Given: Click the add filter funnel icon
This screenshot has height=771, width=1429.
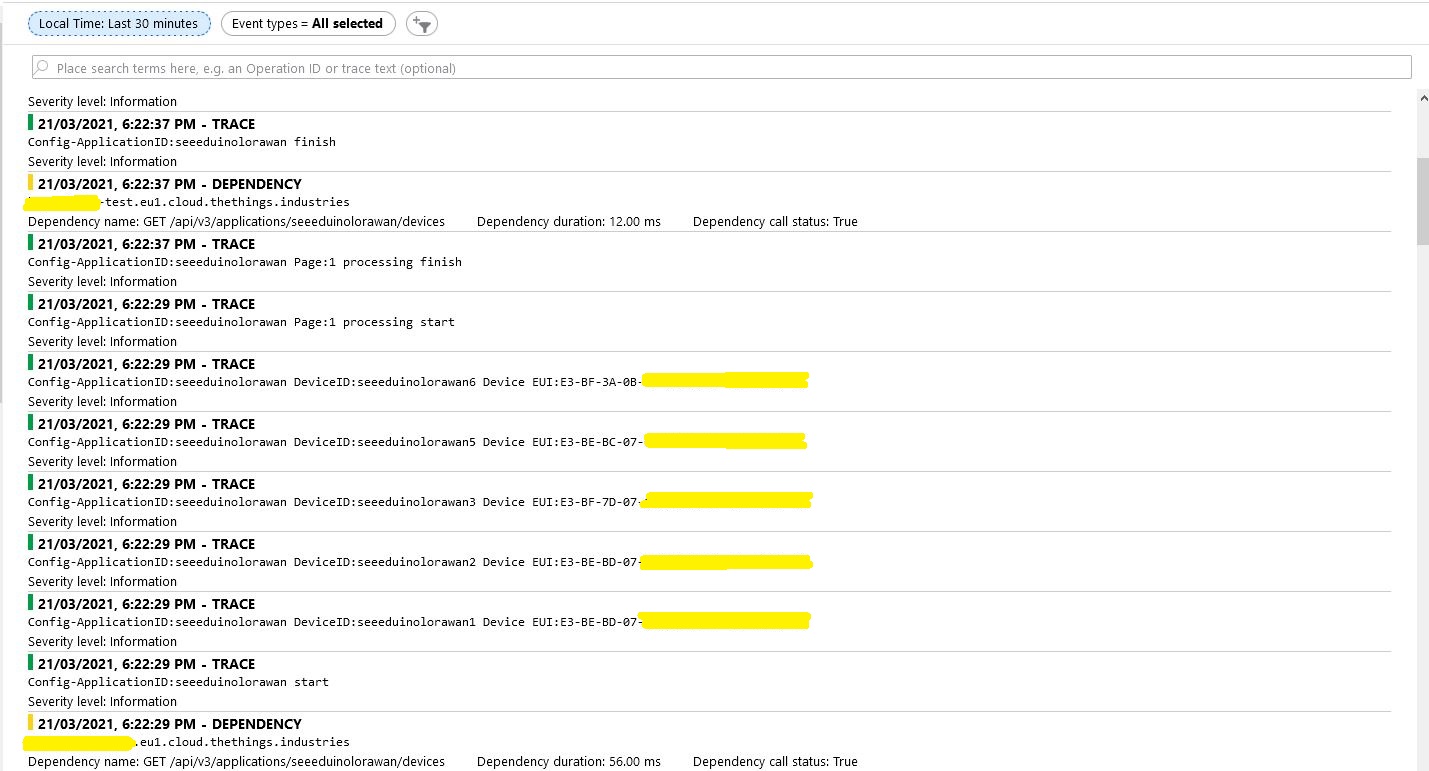Looking at the screenshot, I should (421, 24).
